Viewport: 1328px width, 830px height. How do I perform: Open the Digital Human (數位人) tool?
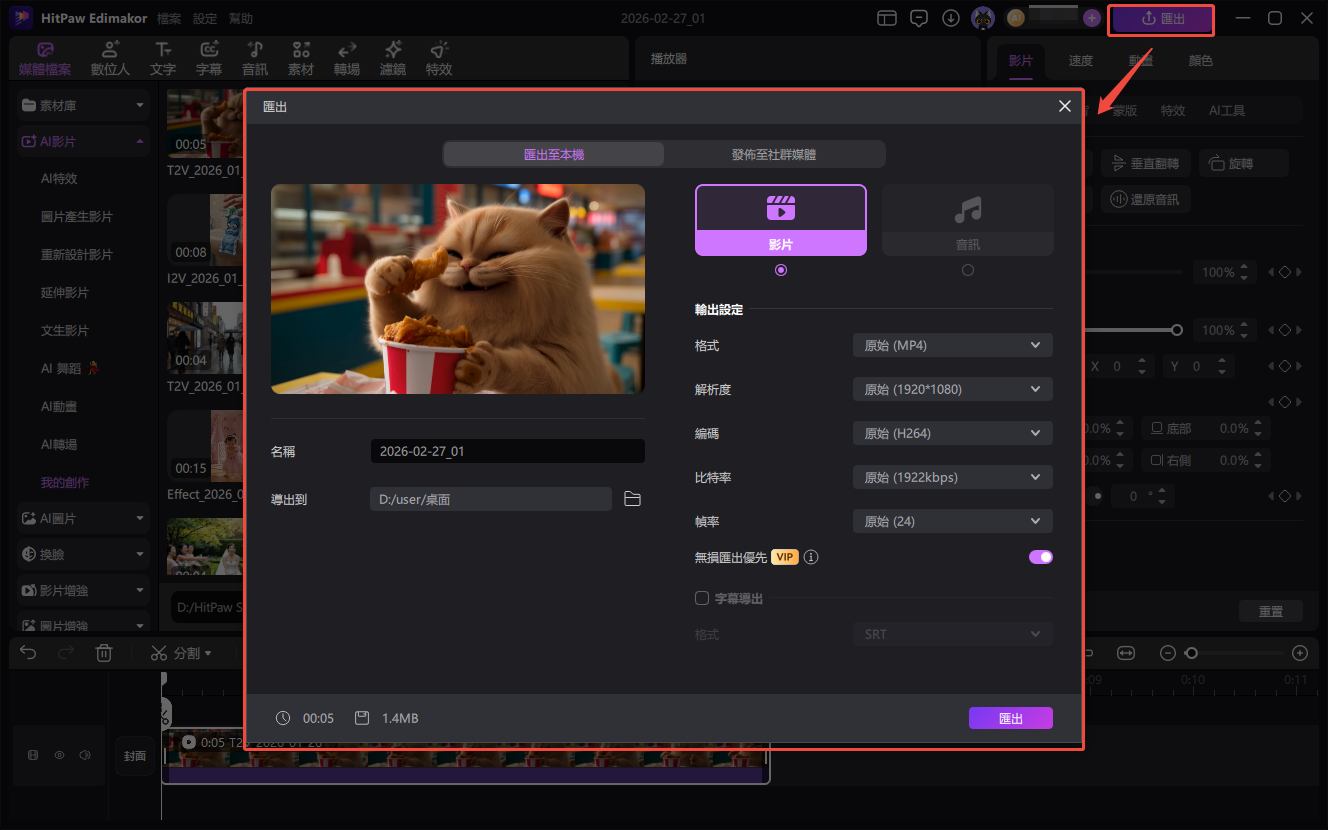(110, 59)
